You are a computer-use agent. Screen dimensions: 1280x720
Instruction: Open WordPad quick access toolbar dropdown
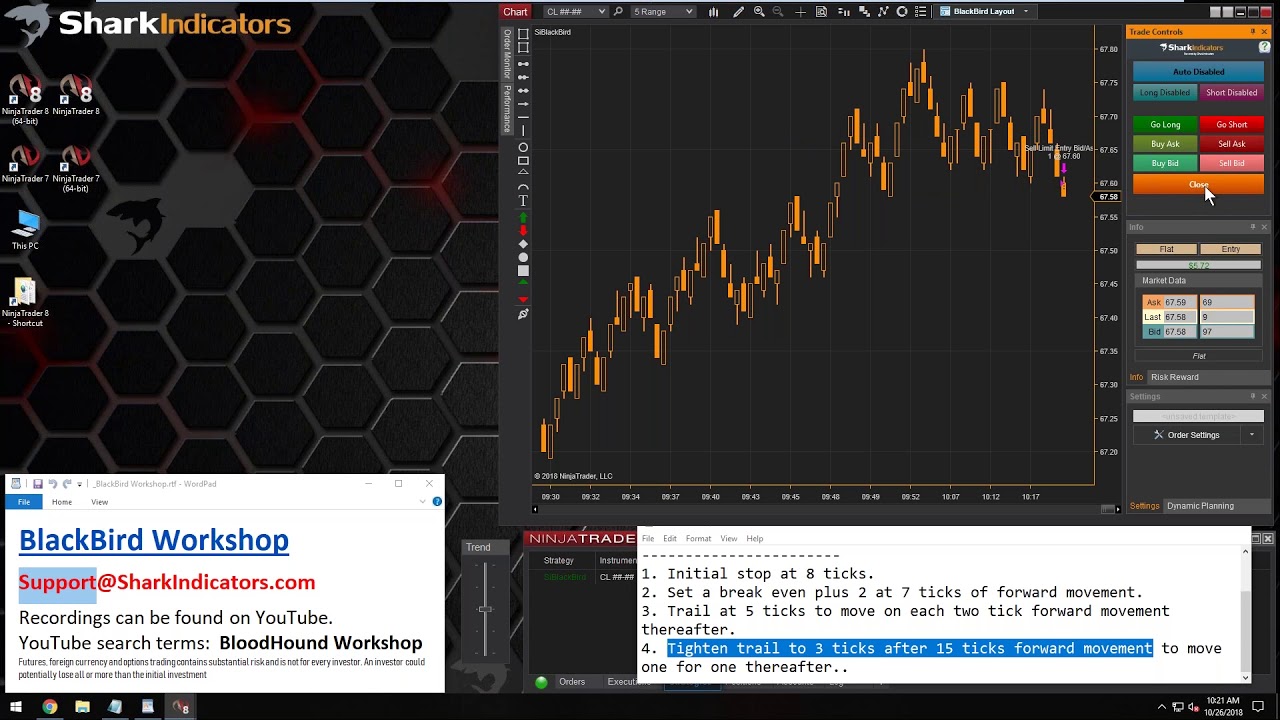point(79,484)
